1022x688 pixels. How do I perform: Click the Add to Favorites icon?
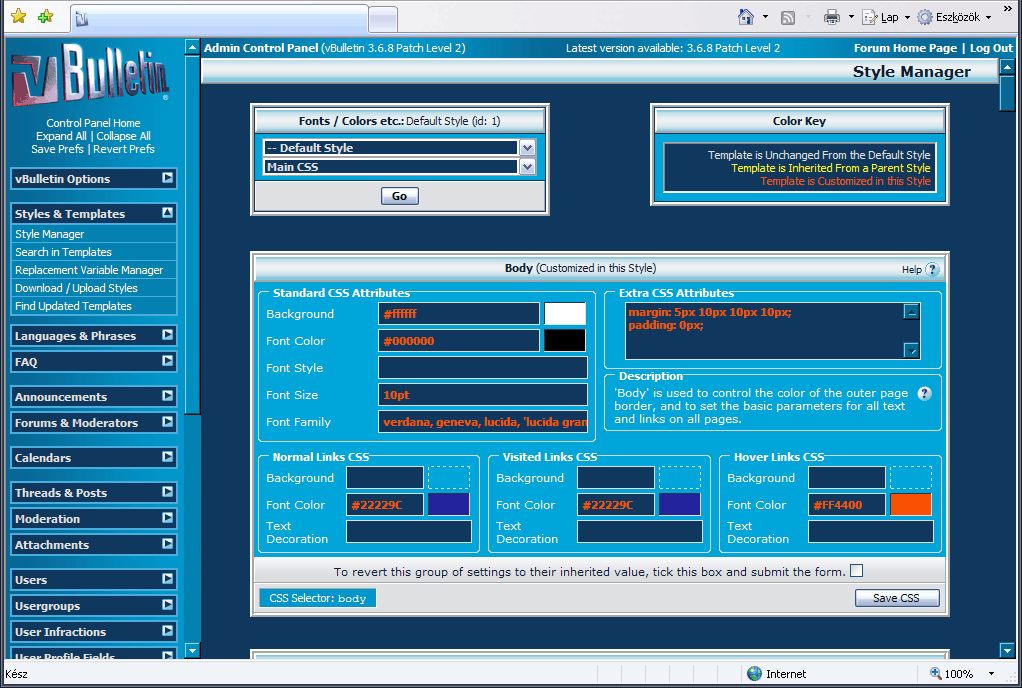[45, 17]
